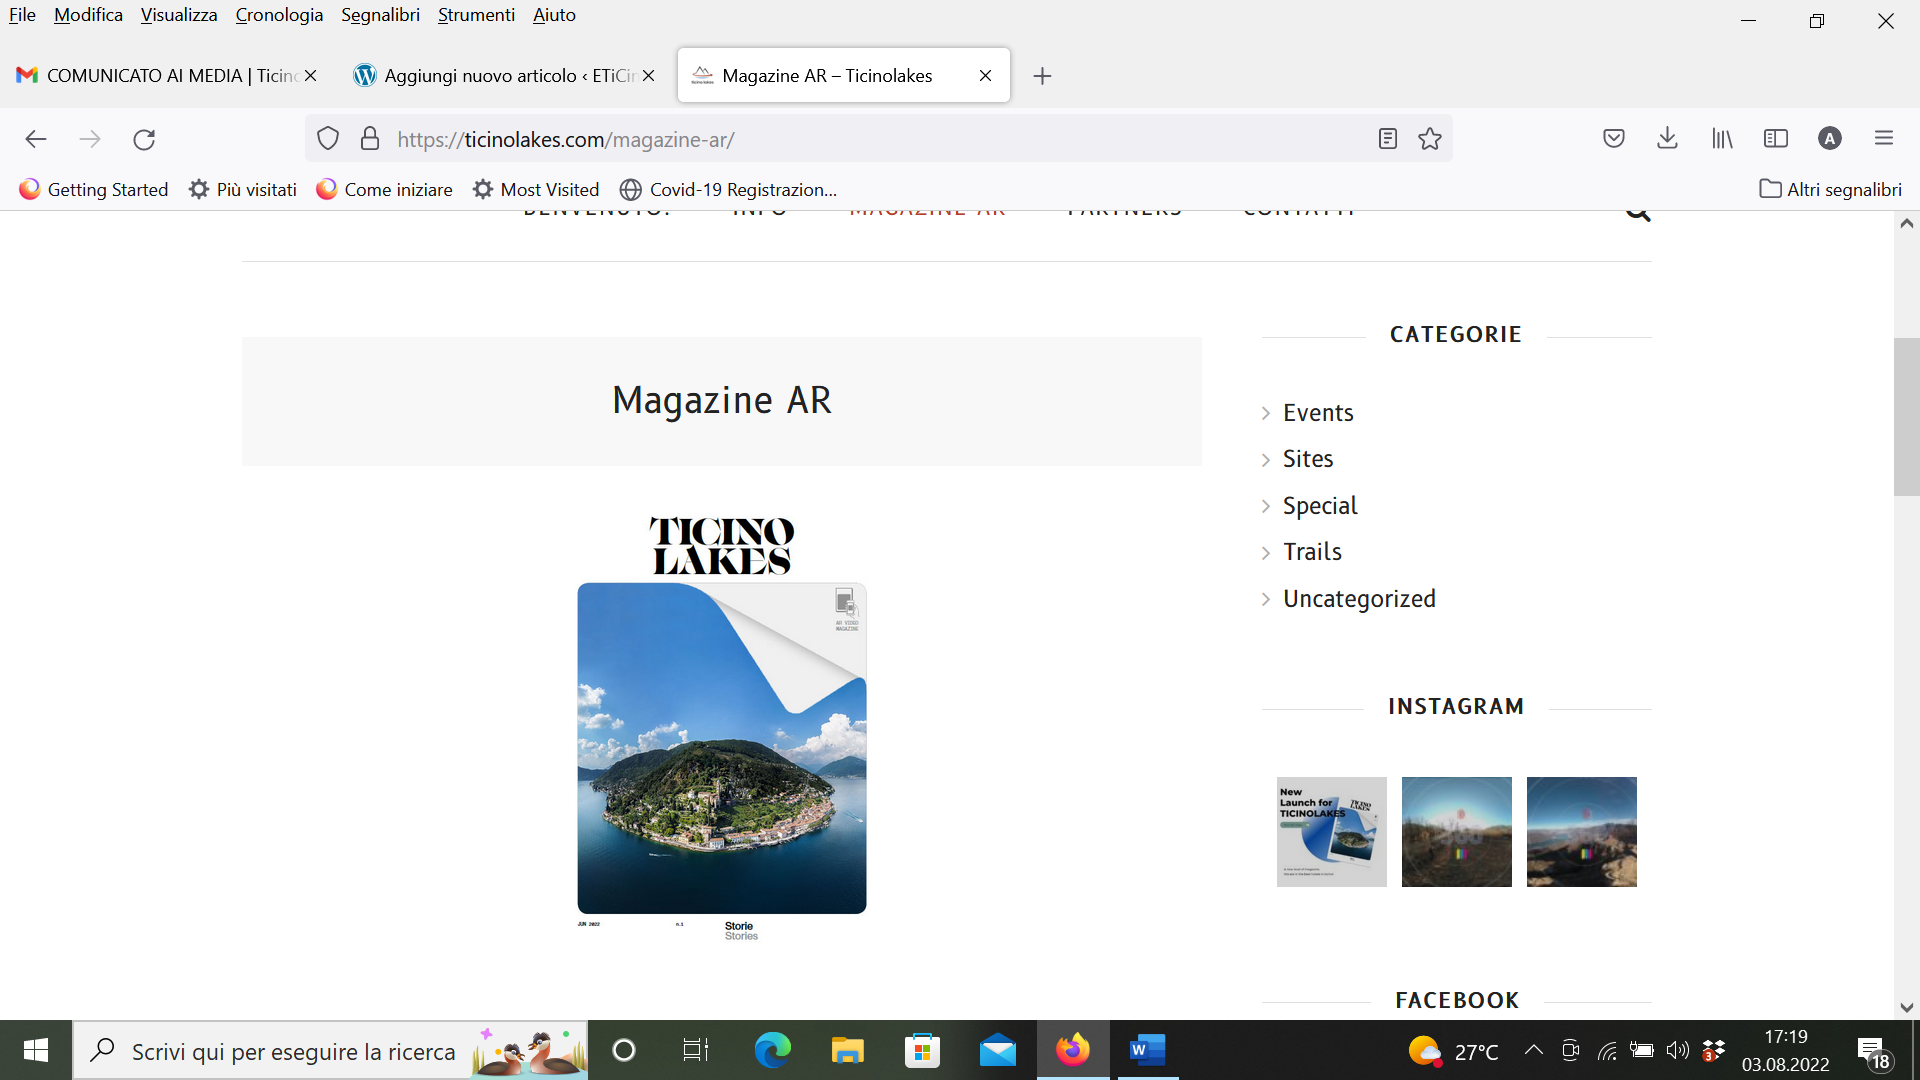
Task: Open Windows Start menu
Action: tap(36, 1050)
